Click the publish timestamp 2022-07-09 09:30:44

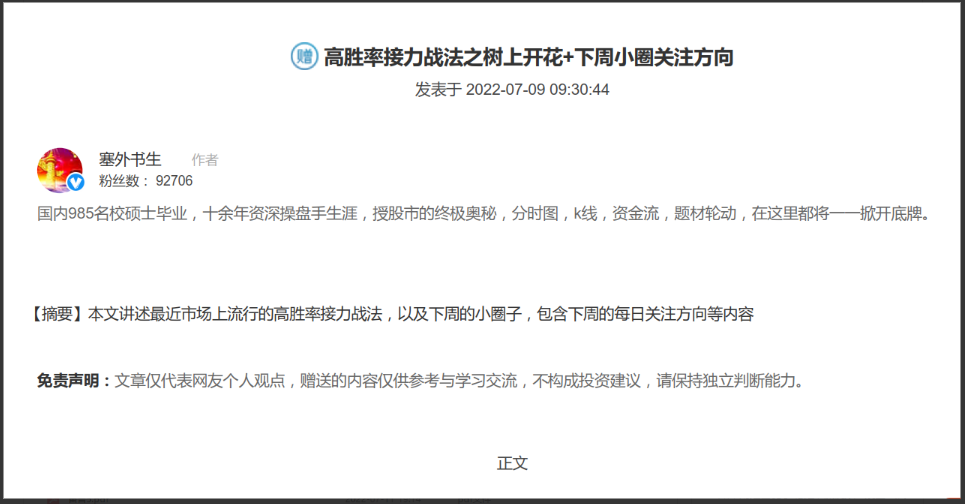(538, 89)
